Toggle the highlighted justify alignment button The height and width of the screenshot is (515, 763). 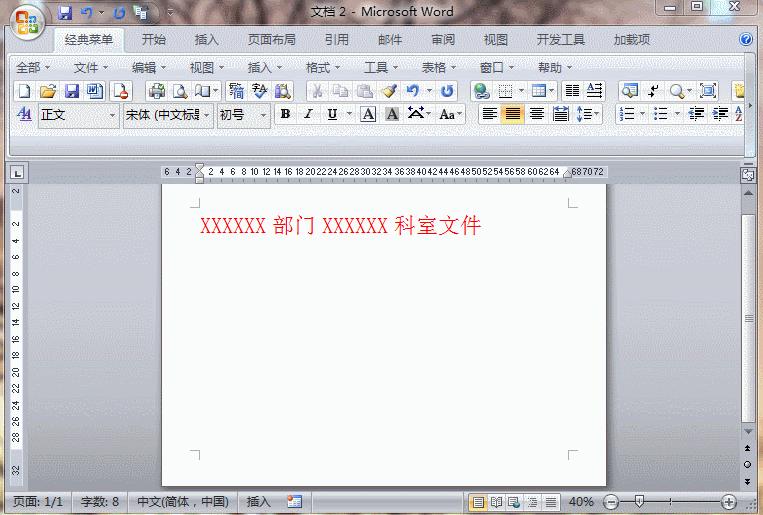pyautogui.click(x=512, y=115)
